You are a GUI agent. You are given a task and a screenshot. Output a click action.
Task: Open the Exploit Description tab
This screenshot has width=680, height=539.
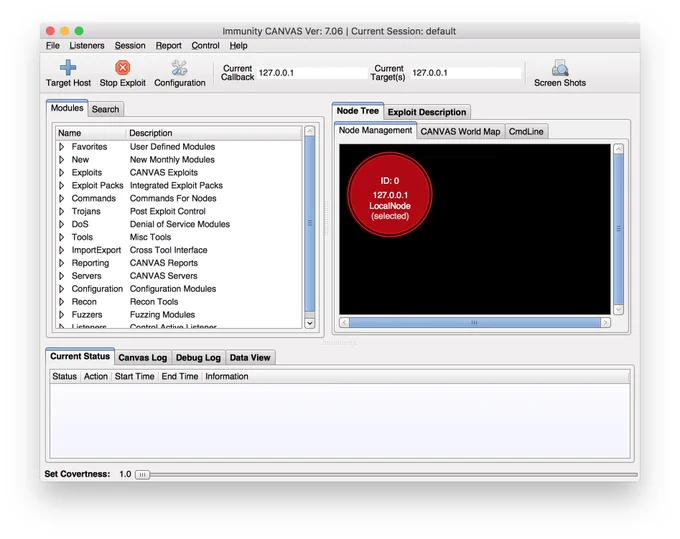pos(427,112)
